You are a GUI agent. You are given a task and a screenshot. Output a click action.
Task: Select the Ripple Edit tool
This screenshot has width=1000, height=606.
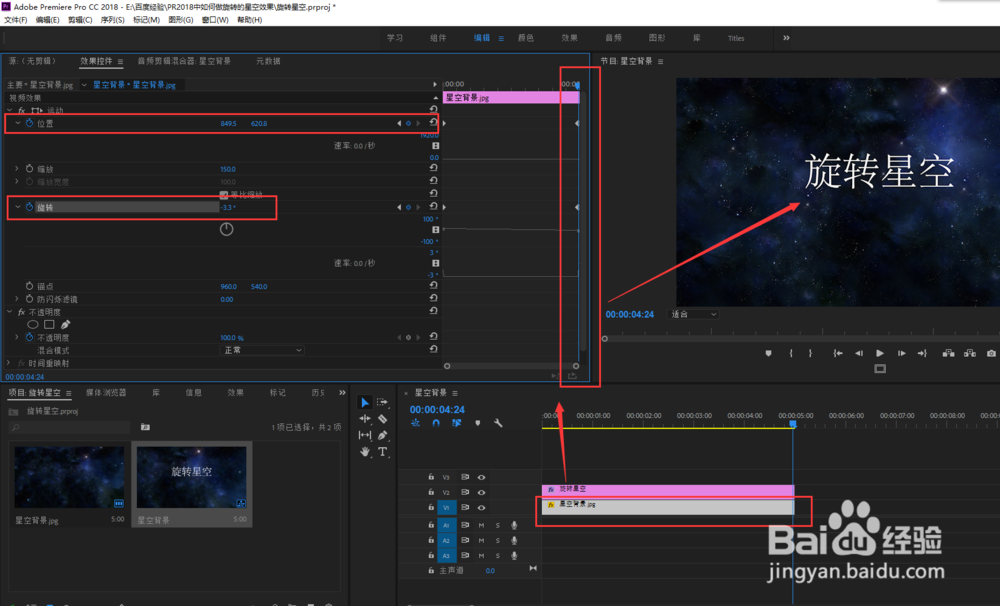365,419
